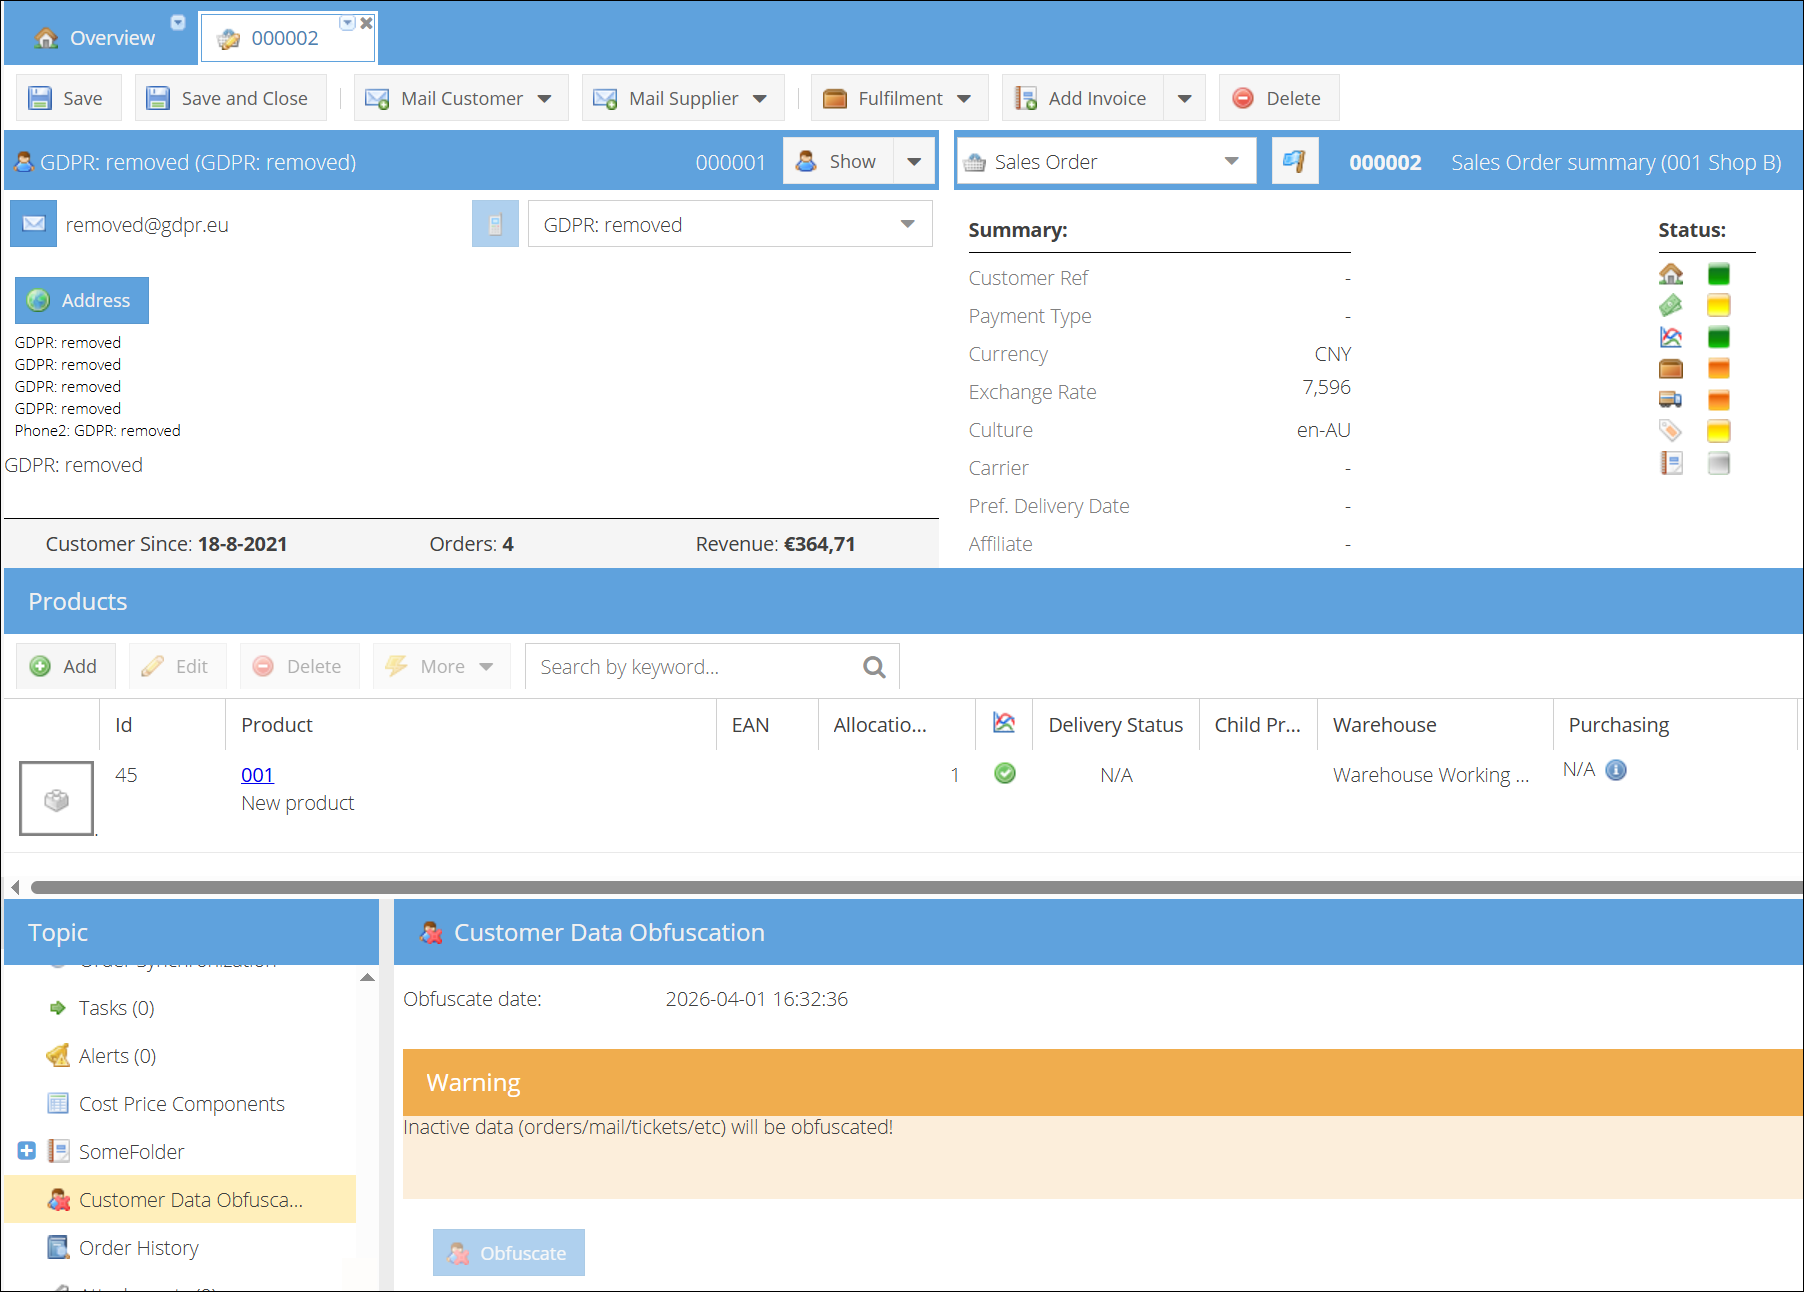This screenshot has width=1804, height=1292.
Task: Click the pin icon next to Sales Order dropdown
Action: [x=1294, y=161]
